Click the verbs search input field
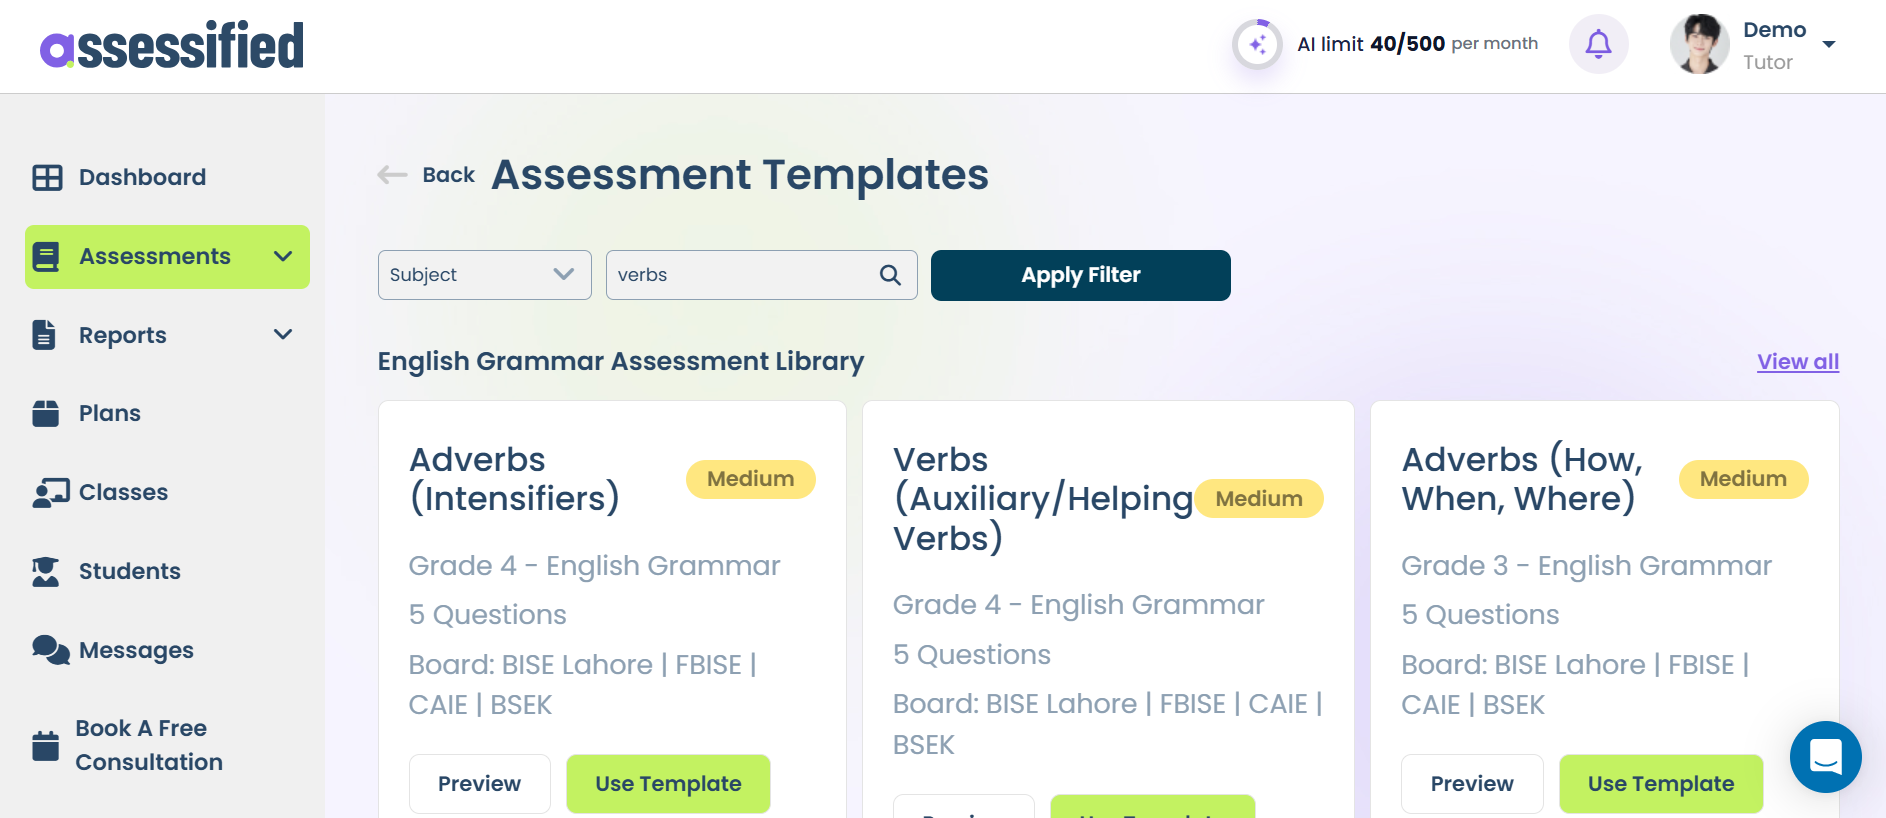 coord(740,275)
